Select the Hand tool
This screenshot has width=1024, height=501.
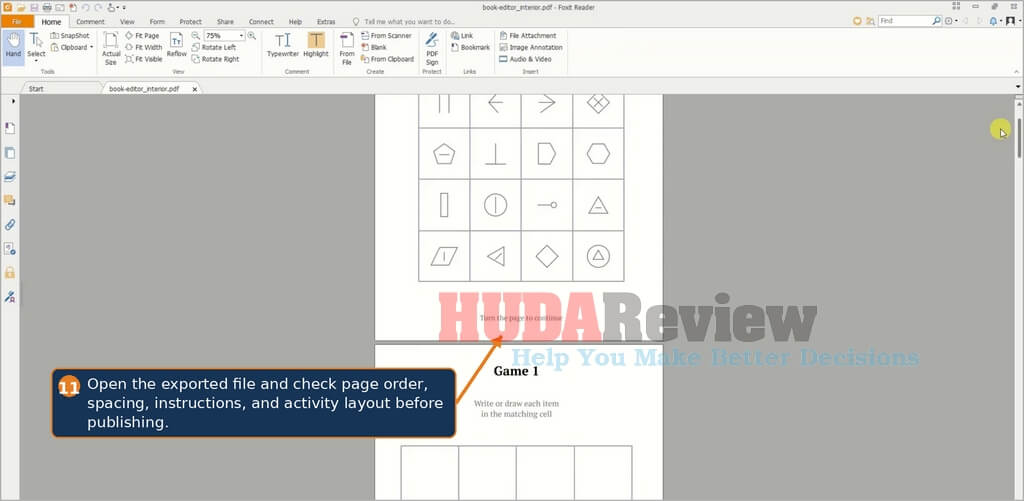[x=13, y=47]
